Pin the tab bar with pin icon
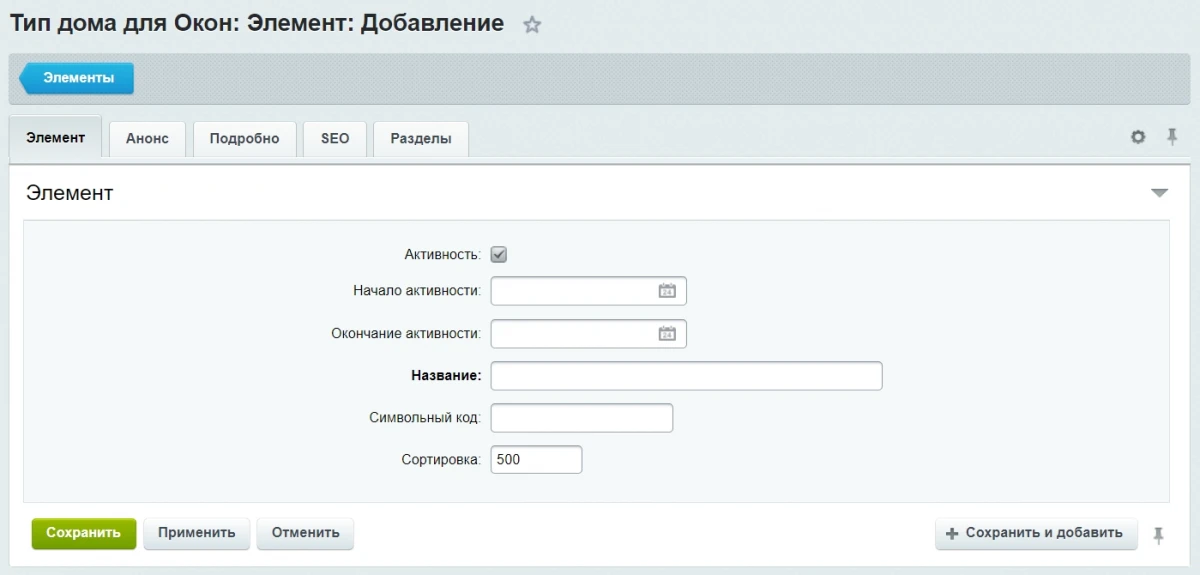Image resolution: width=1200 pixels, height=575 pixels. [x=1172, y=137]
